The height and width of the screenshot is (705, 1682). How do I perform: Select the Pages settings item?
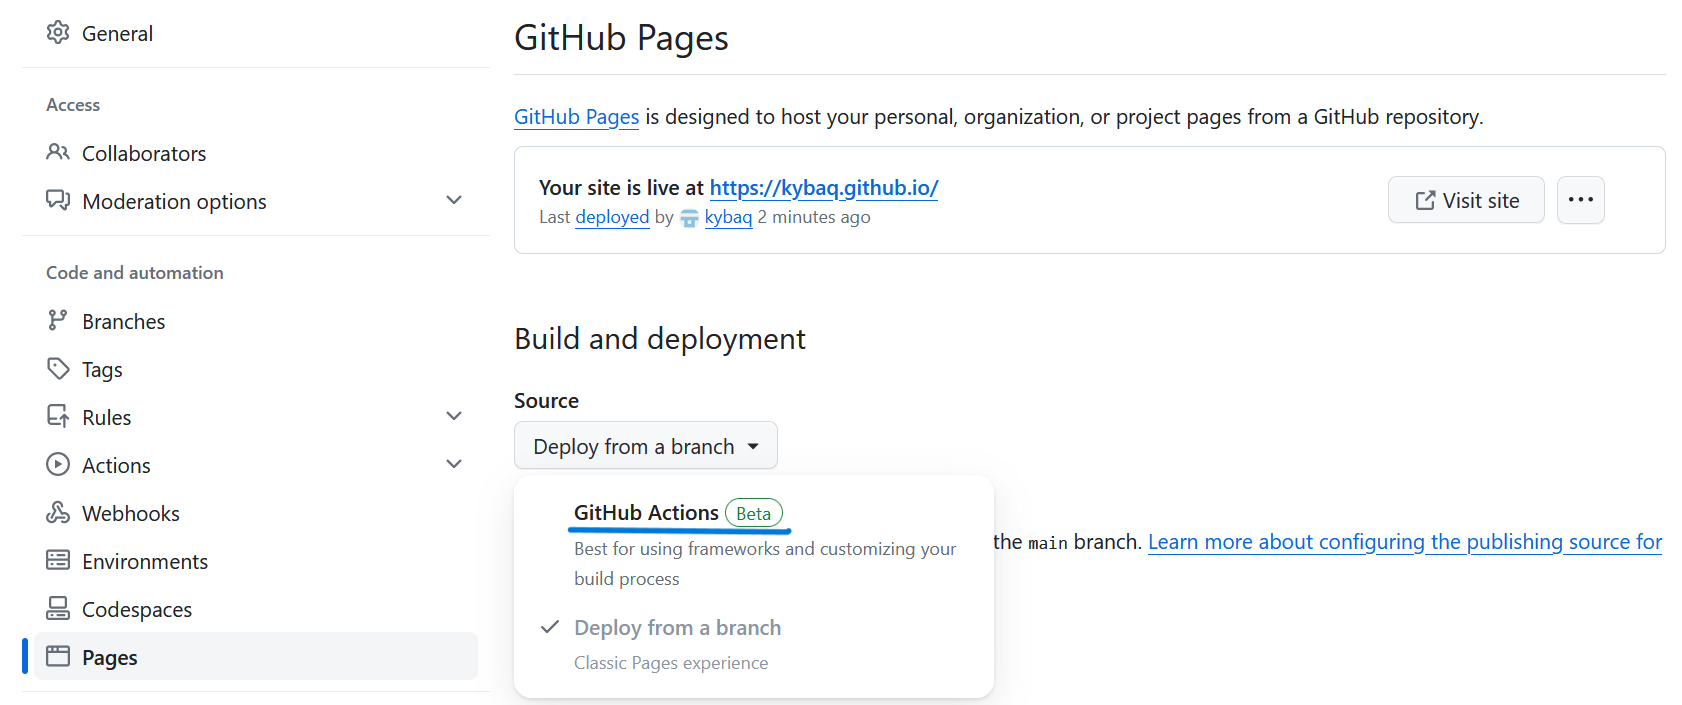click(x=256, y=657)
